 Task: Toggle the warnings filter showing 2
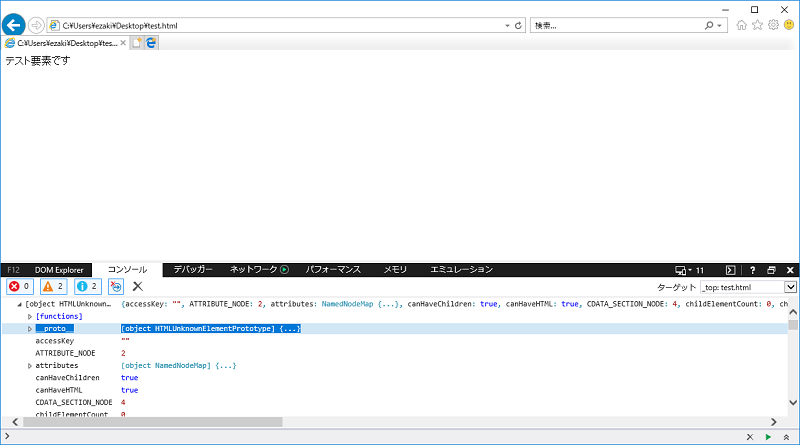tap(53, 287)
